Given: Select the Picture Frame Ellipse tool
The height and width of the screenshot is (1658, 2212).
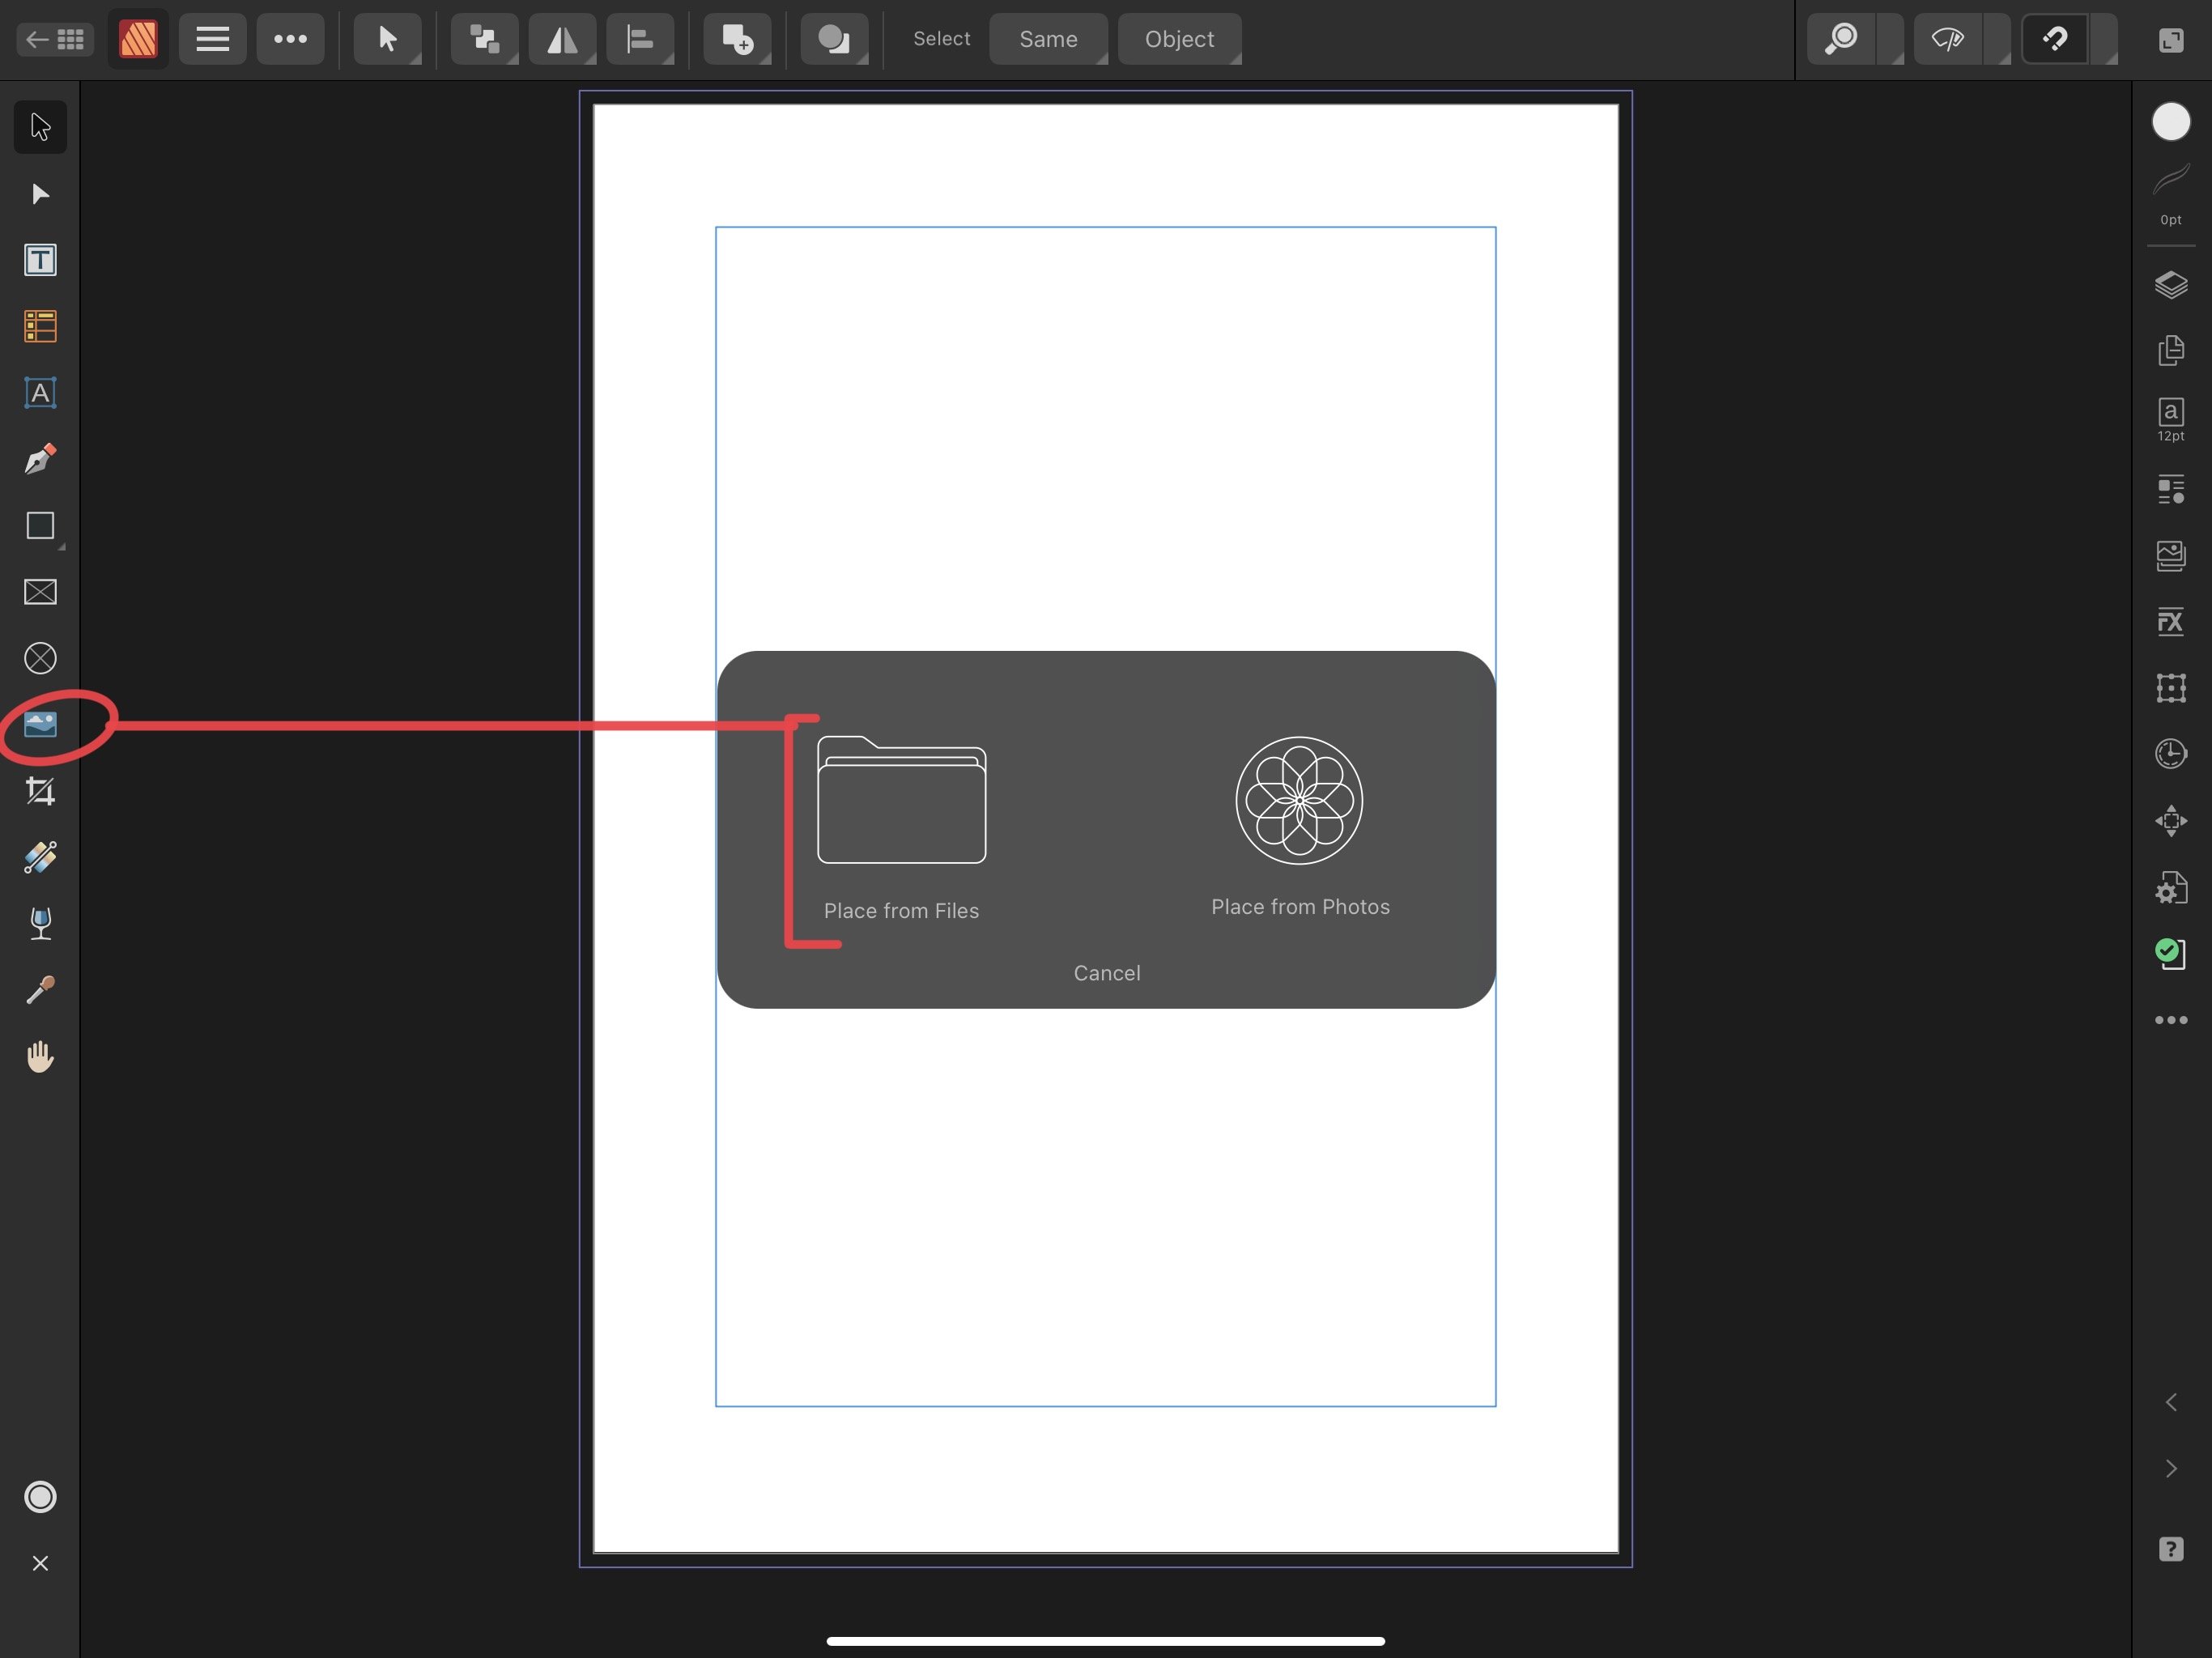Looking at the screenshot, I should (x=40, y=658).
